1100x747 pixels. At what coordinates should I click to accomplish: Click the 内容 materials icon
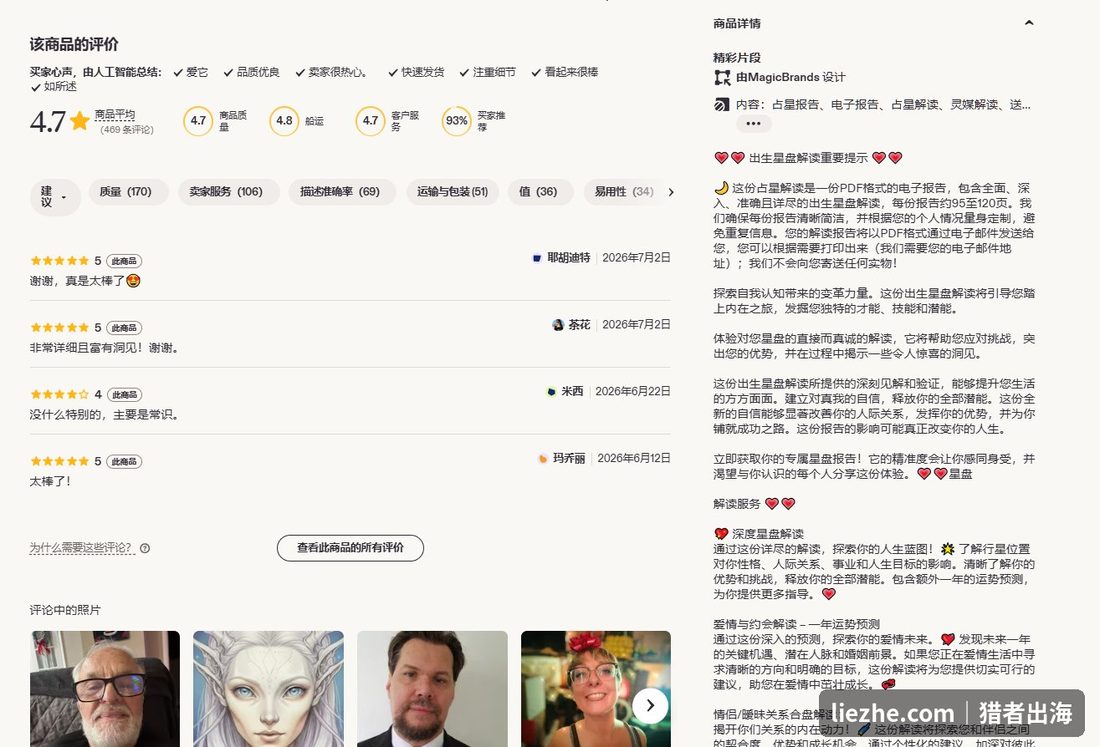(x=722, y=105)
